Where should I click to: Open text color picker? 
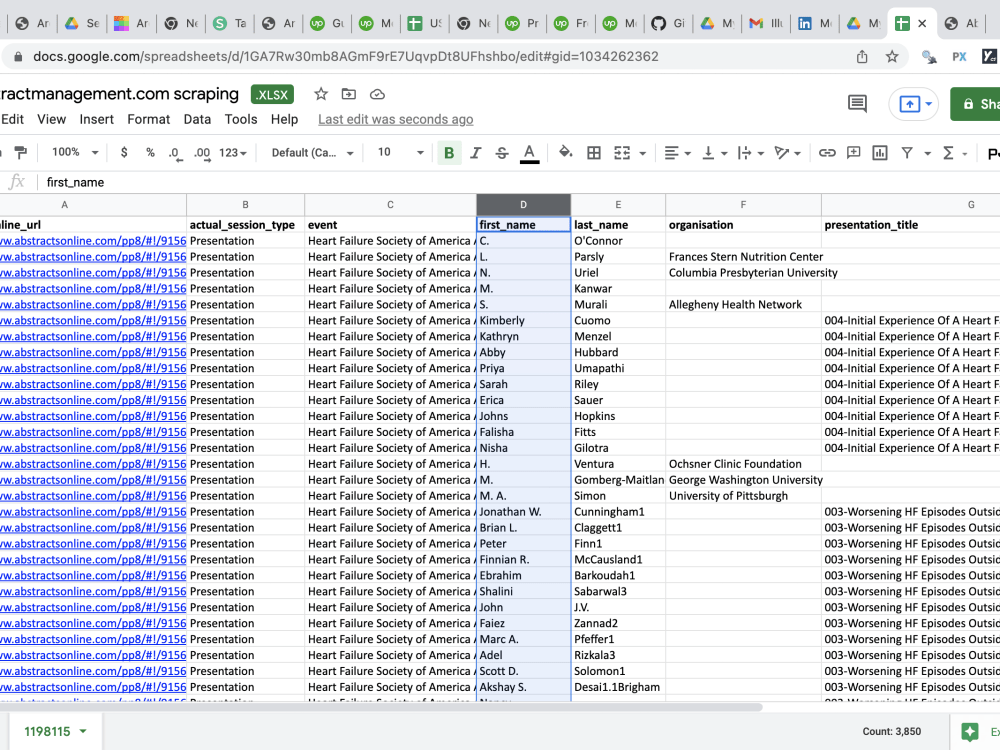click(x=529, y=153)
